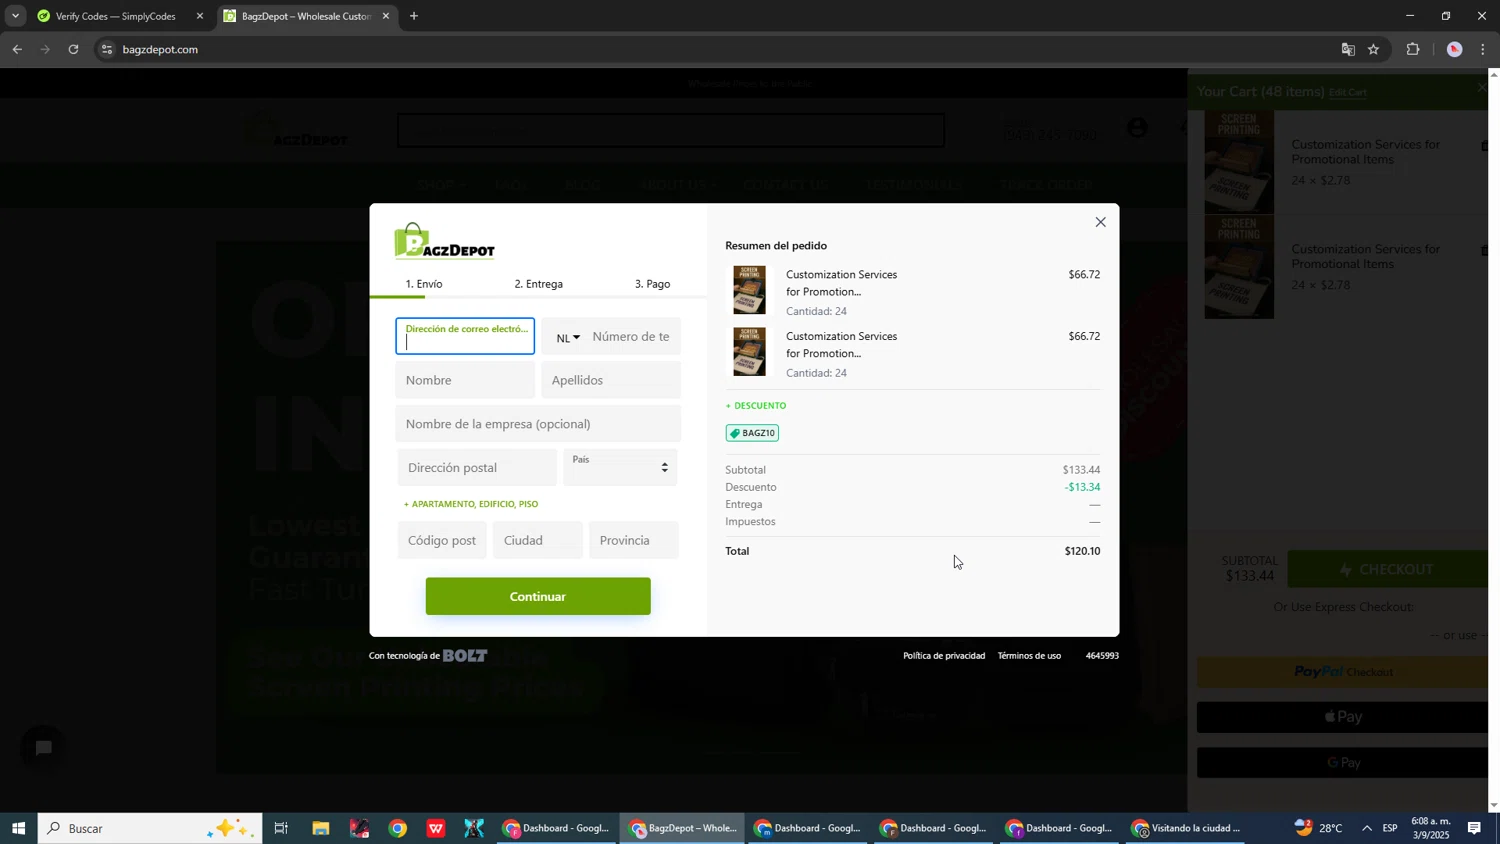Click the Provincia input field
The width and height of the screenshot is (1500, 844).
(634, 540)
